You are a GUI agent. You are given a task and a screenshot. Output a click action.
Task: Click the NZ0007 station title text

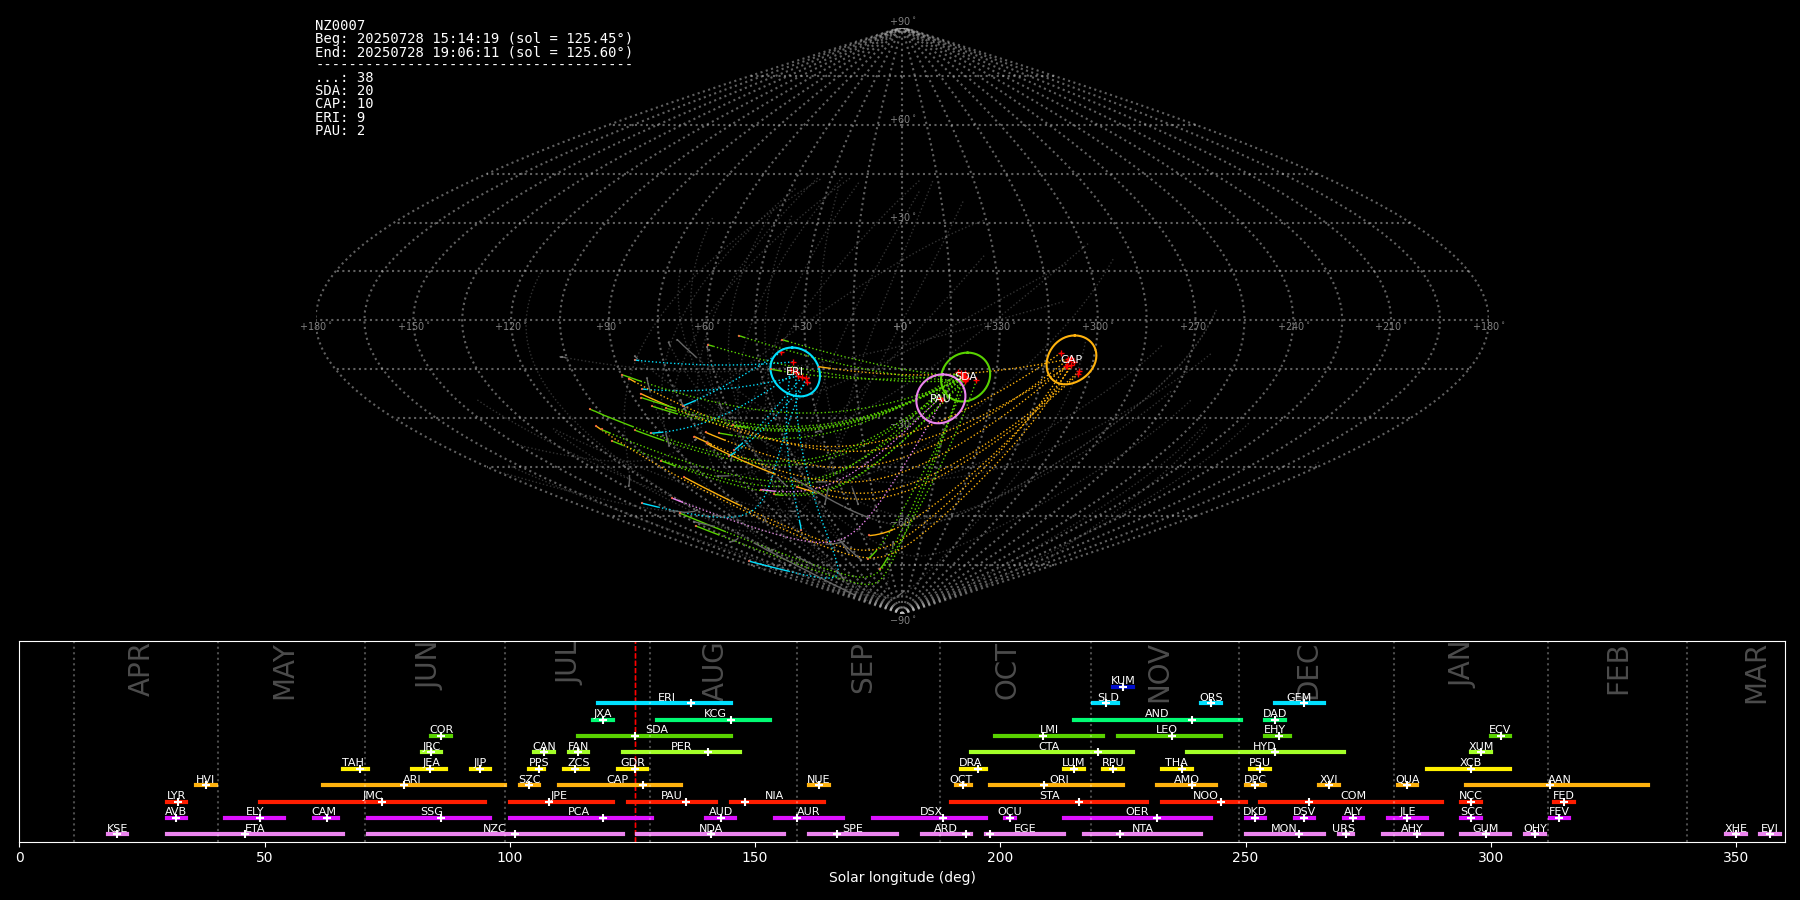point(340,26)
